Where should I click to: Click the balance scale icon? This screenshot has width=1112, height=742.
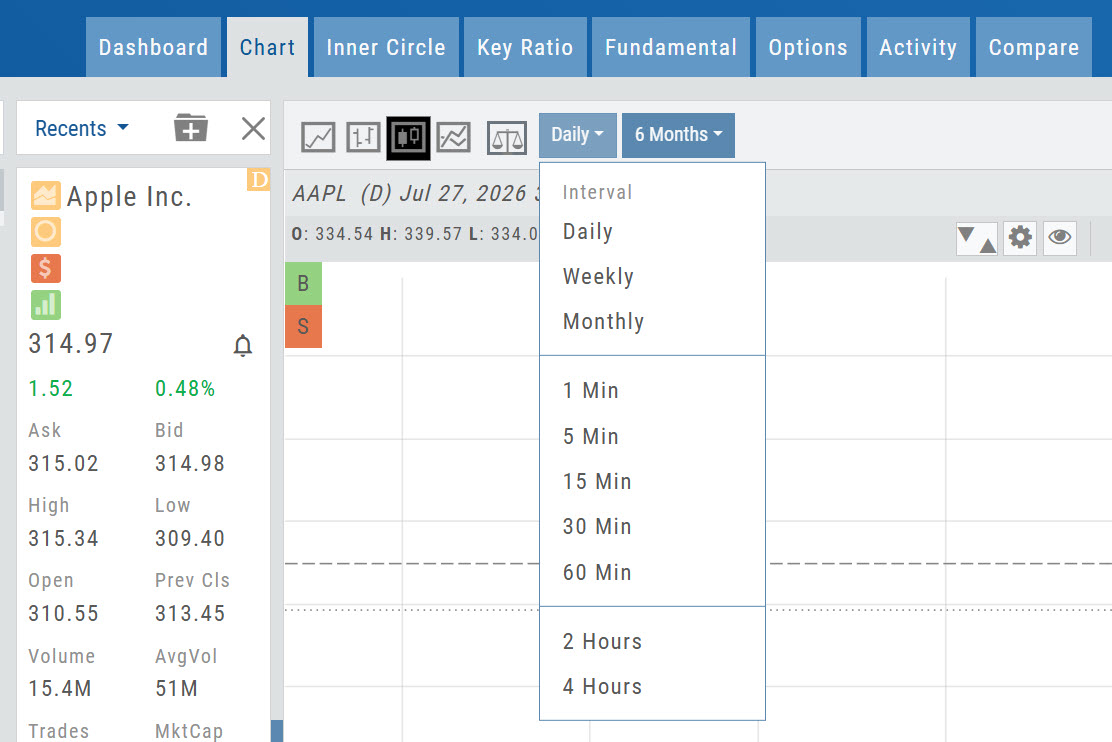pos(507,138)
